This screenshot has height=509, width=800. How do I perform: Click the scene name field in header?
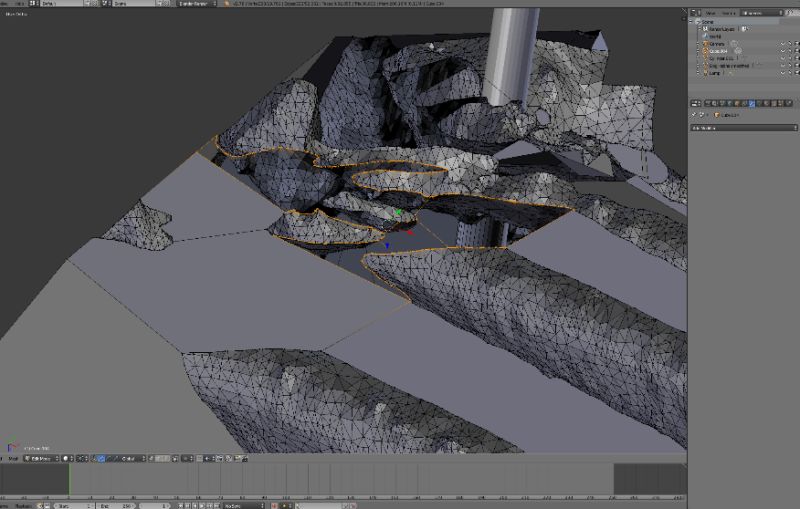(133, 3)
